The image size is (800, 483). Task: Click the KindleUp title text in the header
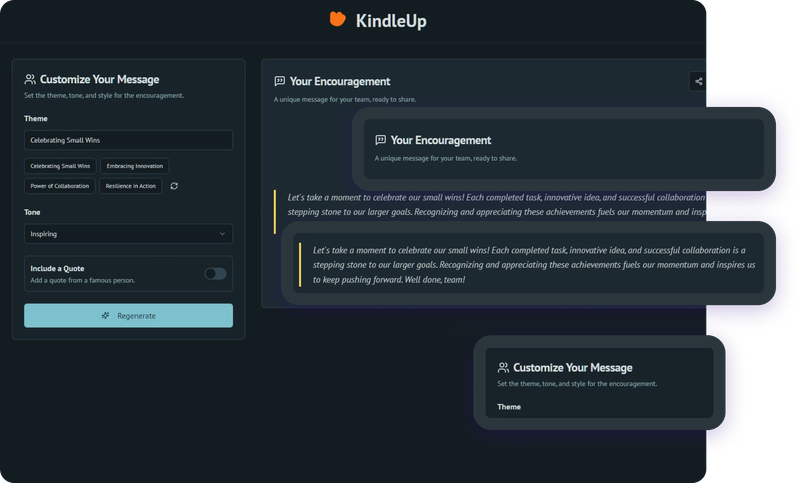(x=391, y=20)
